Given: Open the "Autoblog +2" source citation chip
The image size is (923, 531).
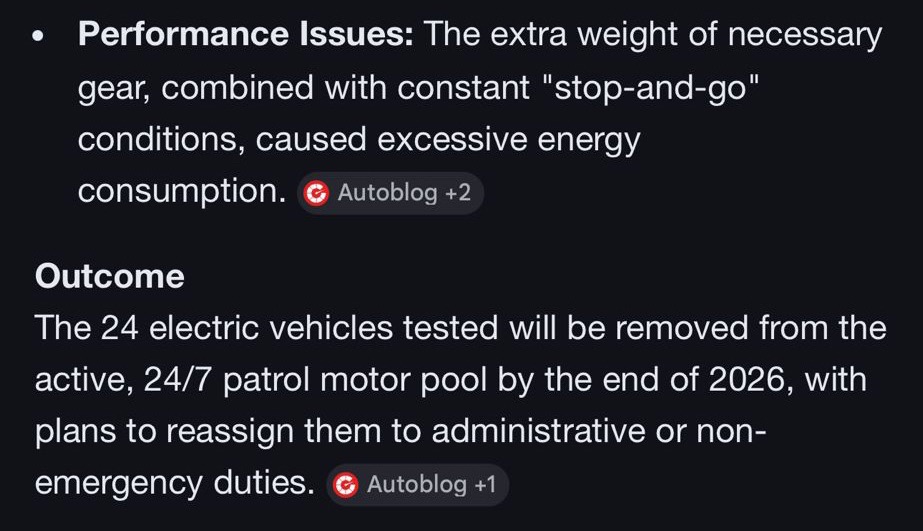Looking at the screenshot, I should [391, 193].
